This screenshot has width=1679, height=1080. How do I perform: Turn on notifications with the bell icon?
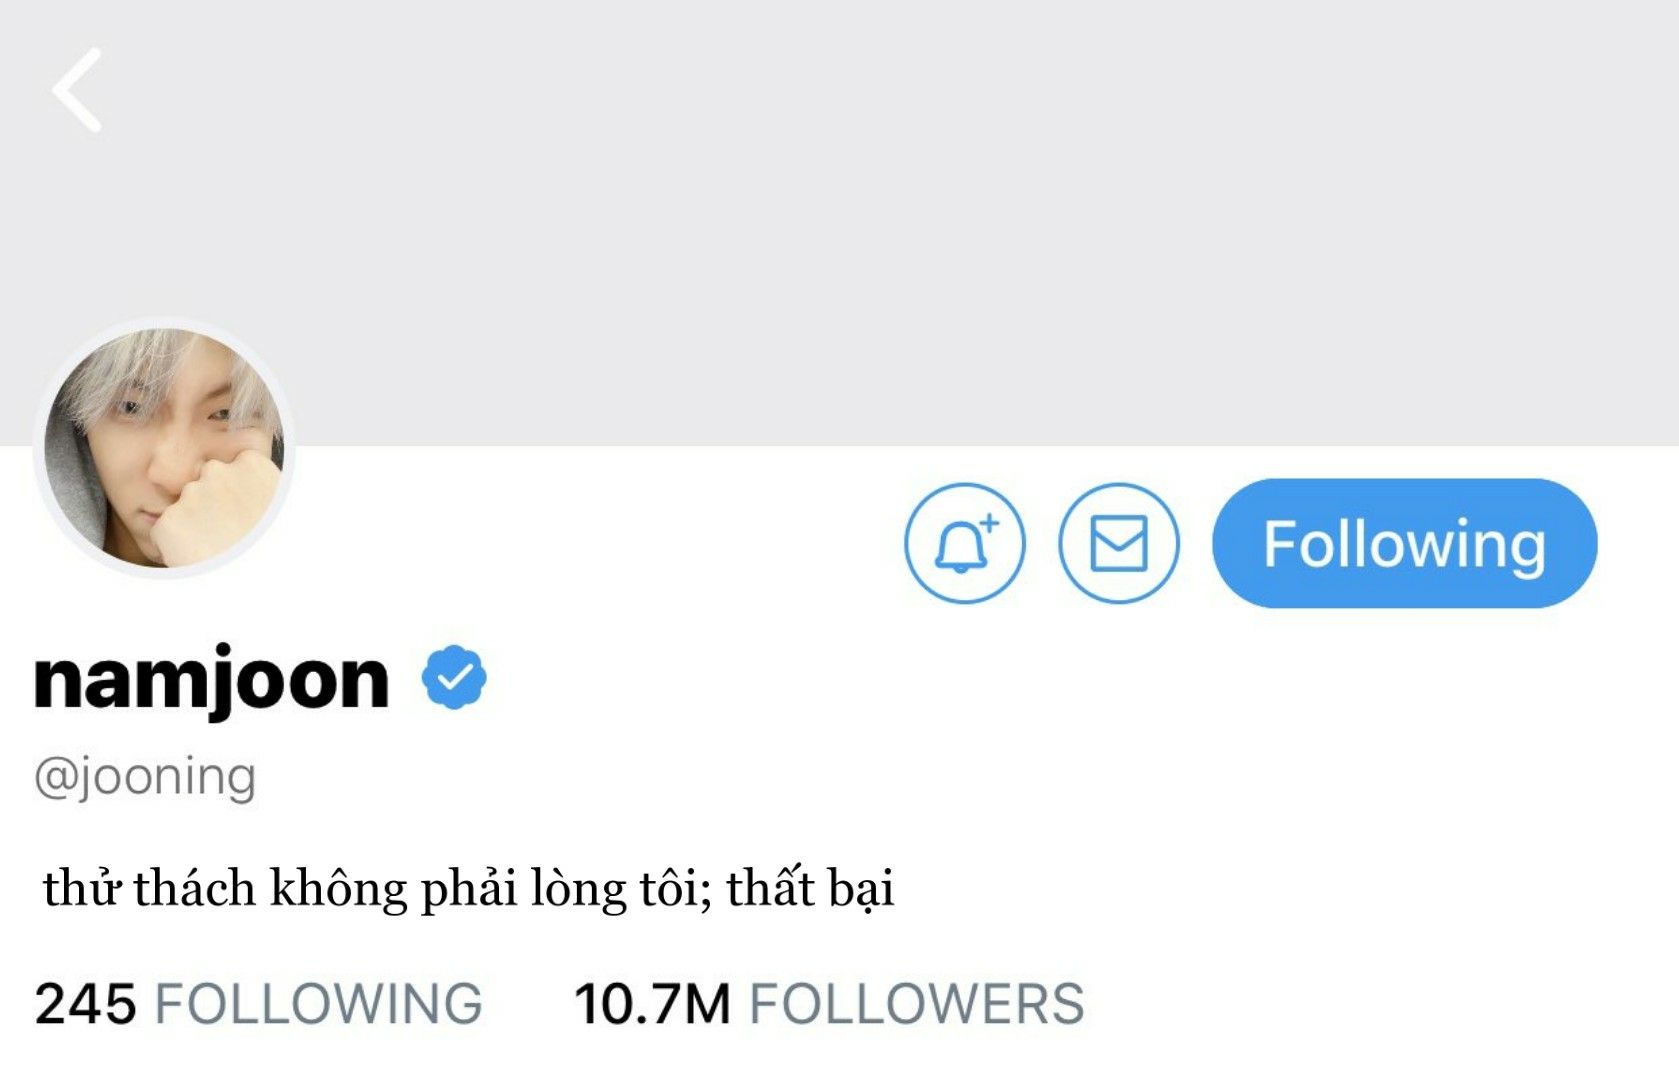click(x=965, y=543)
